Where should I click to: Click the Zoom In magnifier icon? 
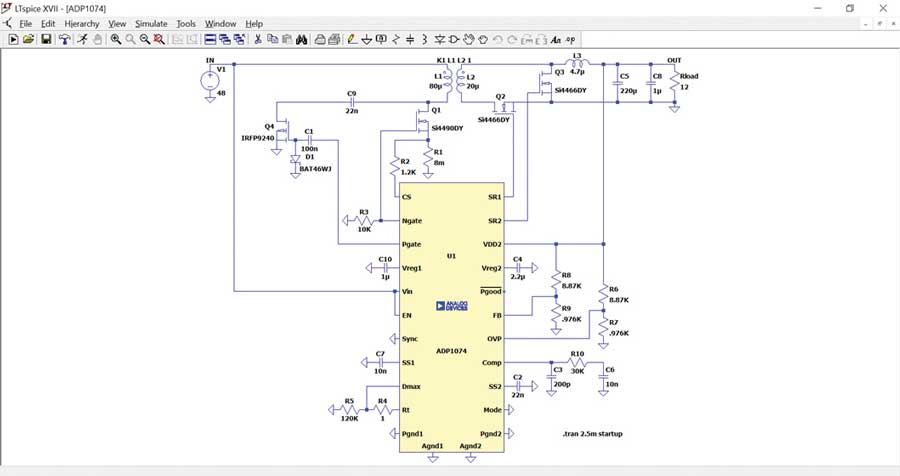pyautogui.click(x=116, y=39)
